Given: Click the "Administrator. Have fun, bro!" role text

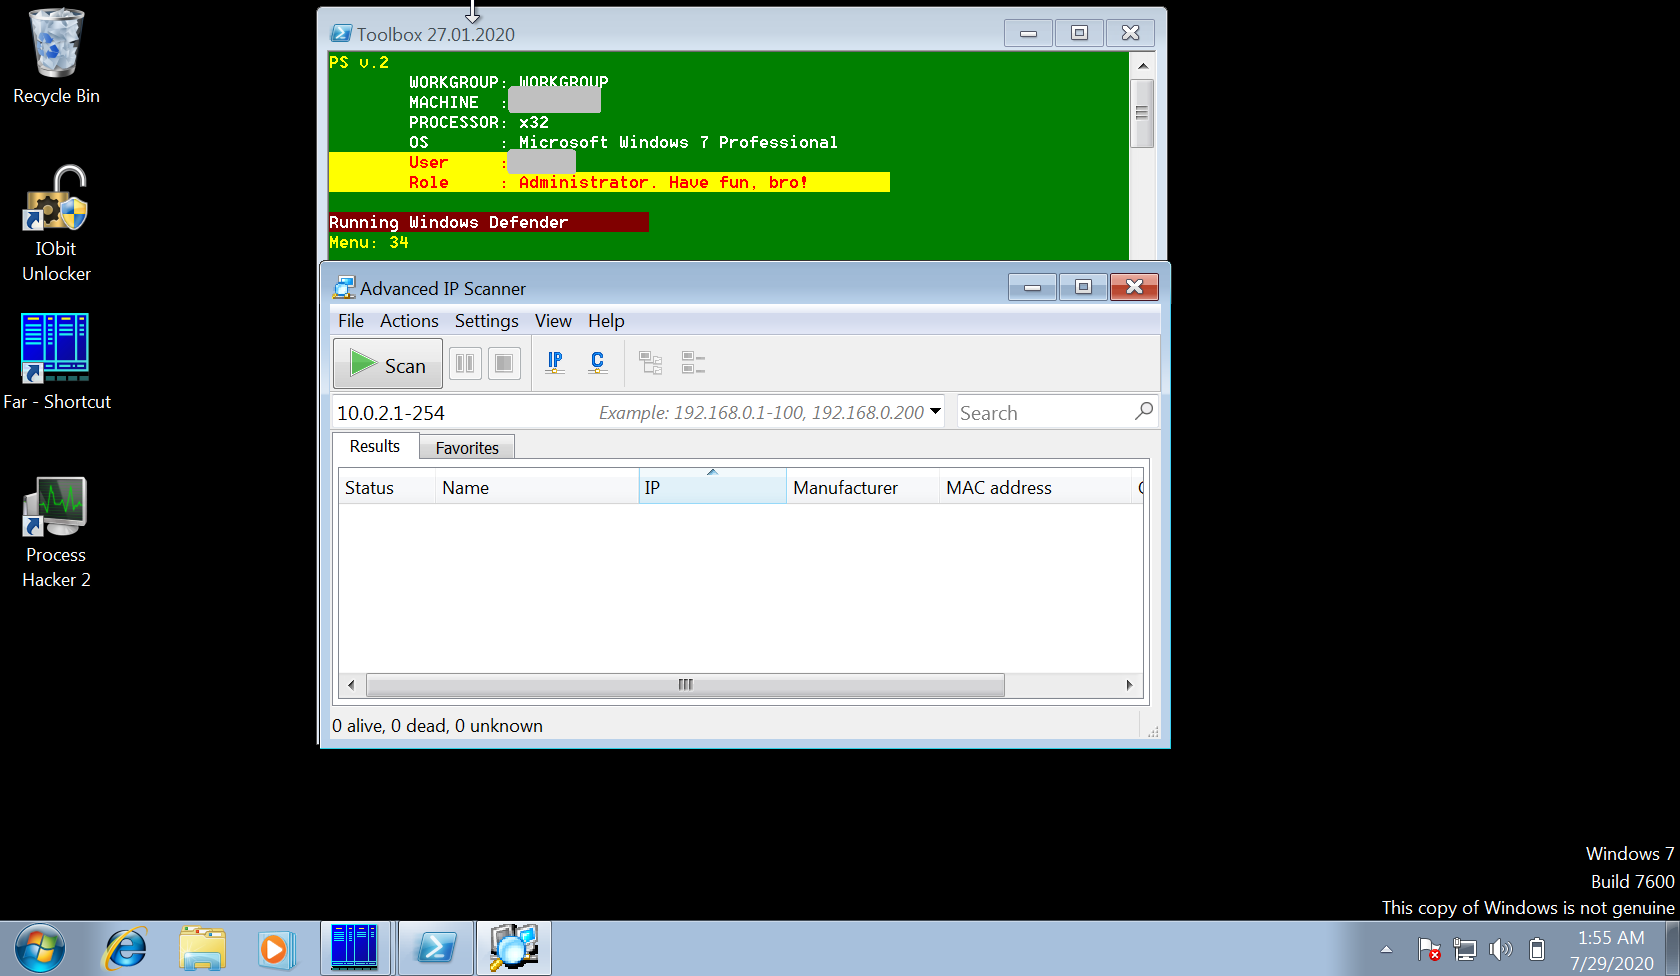Looking at the screenshot, I should (x=663, y=182).
